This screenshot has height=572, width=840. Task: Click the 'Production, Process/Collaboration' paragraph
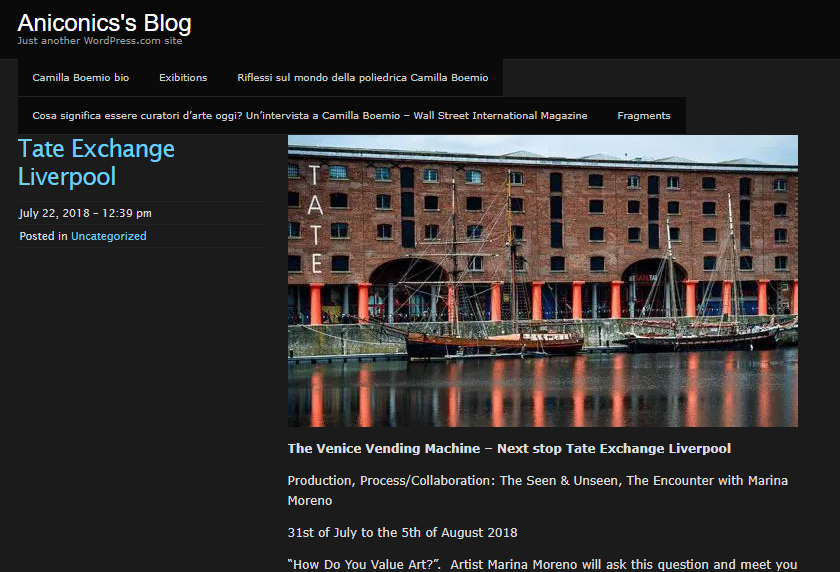coord(537,491)
